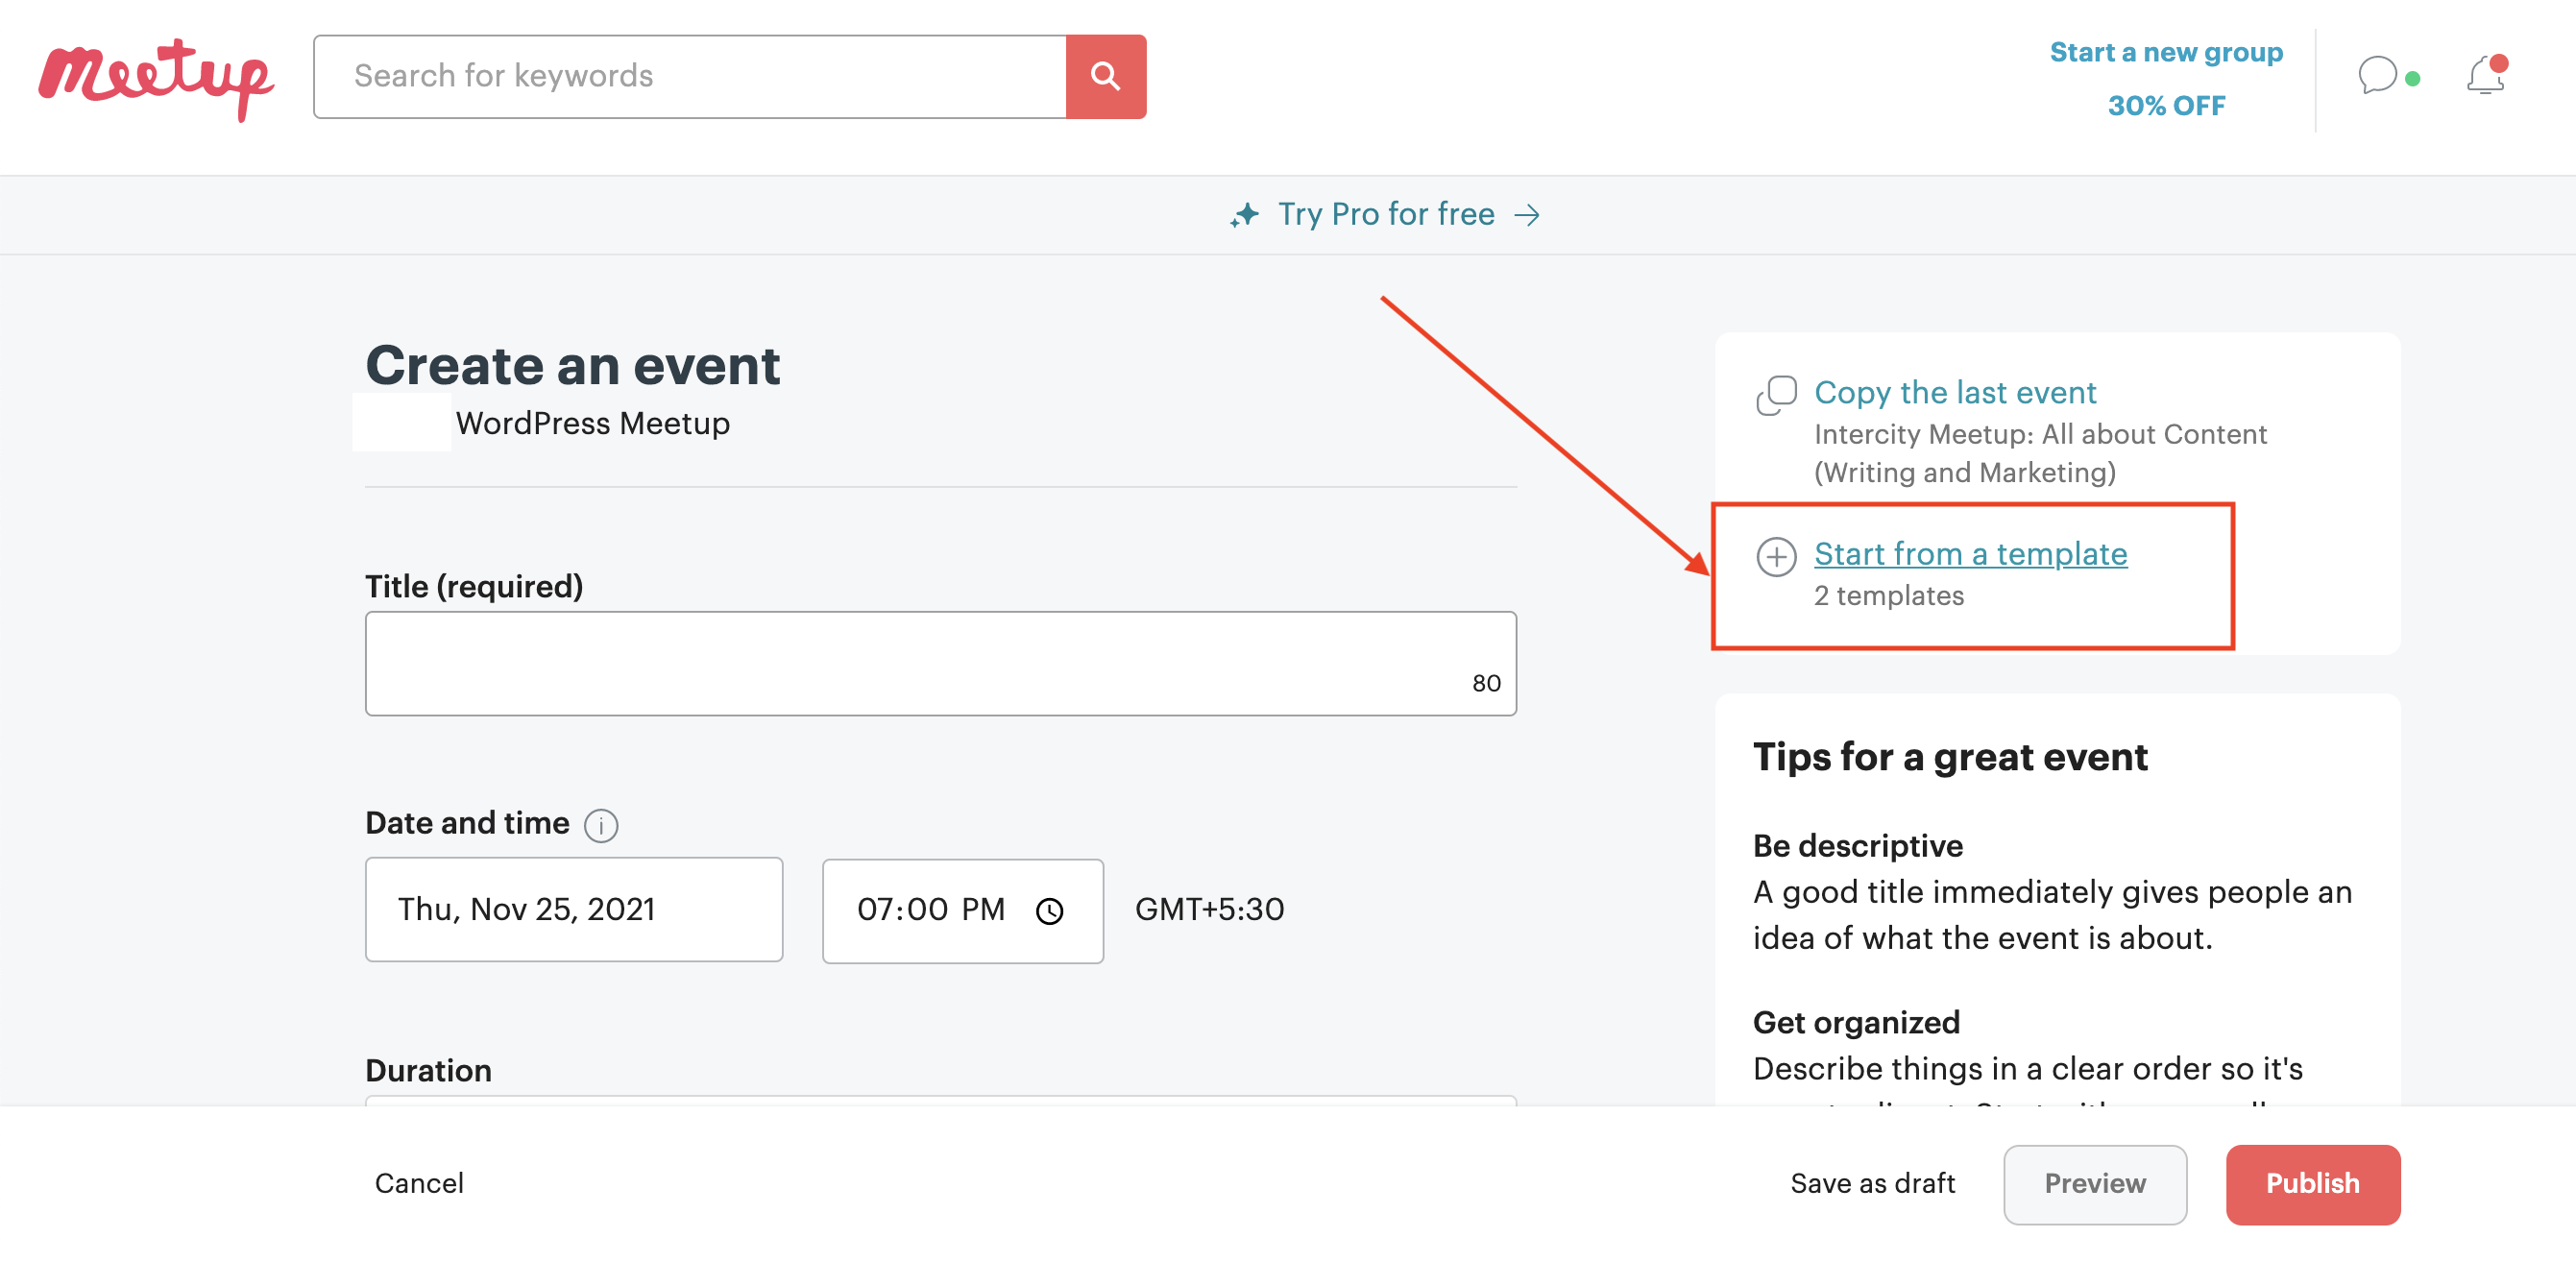Click the copy icon beside Copy the last event
This screenshot has width=2576, height=1262.
point(1776,395)
